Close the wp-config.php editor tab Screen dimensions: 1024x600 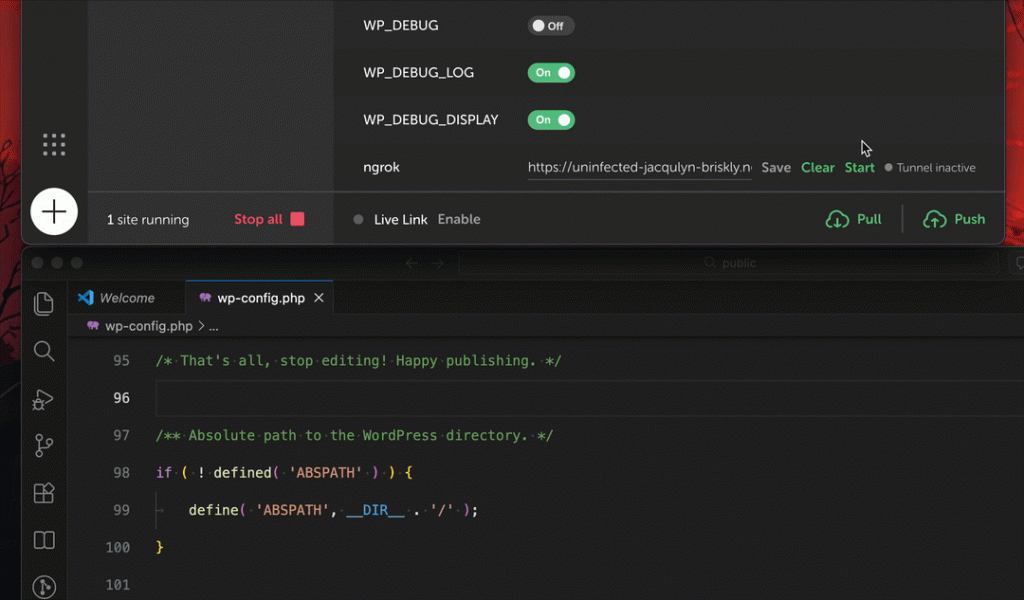[319, 297]
